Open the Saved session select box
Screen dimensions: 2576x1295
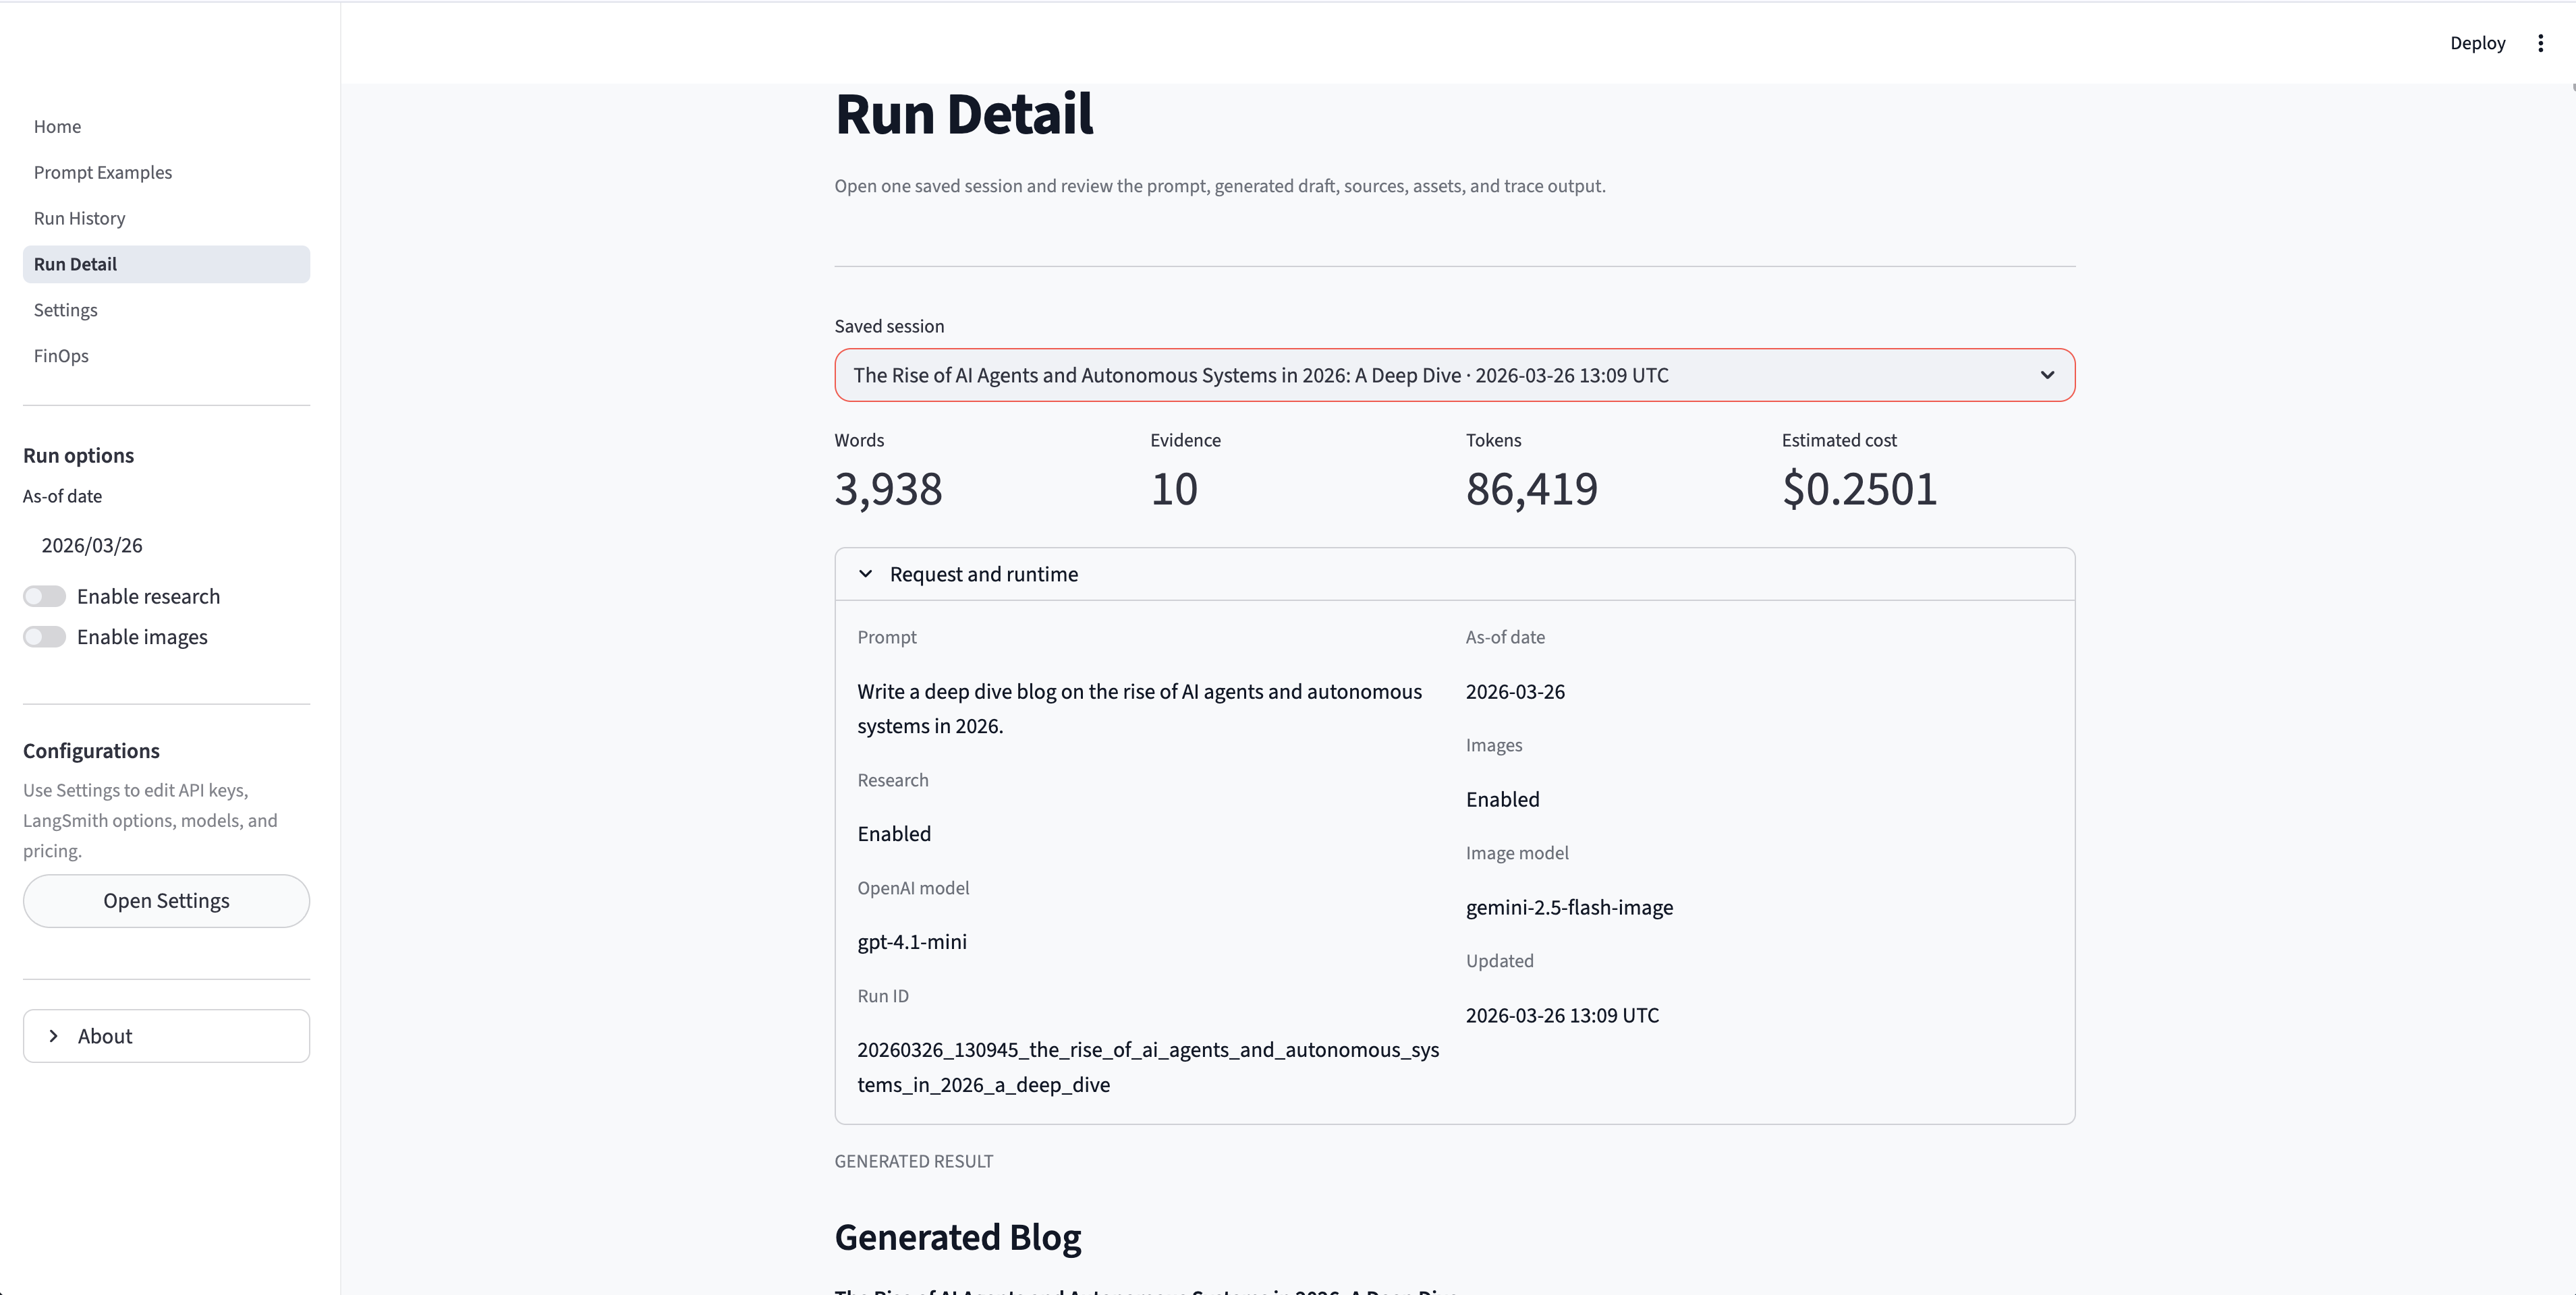click(x=1440, y=375)
